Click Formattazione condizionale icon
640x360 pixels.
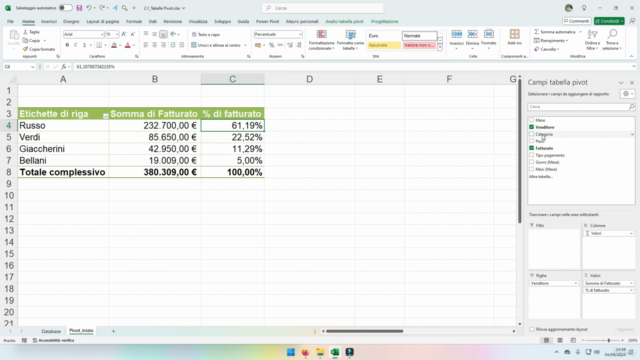[x=322, y=34]
